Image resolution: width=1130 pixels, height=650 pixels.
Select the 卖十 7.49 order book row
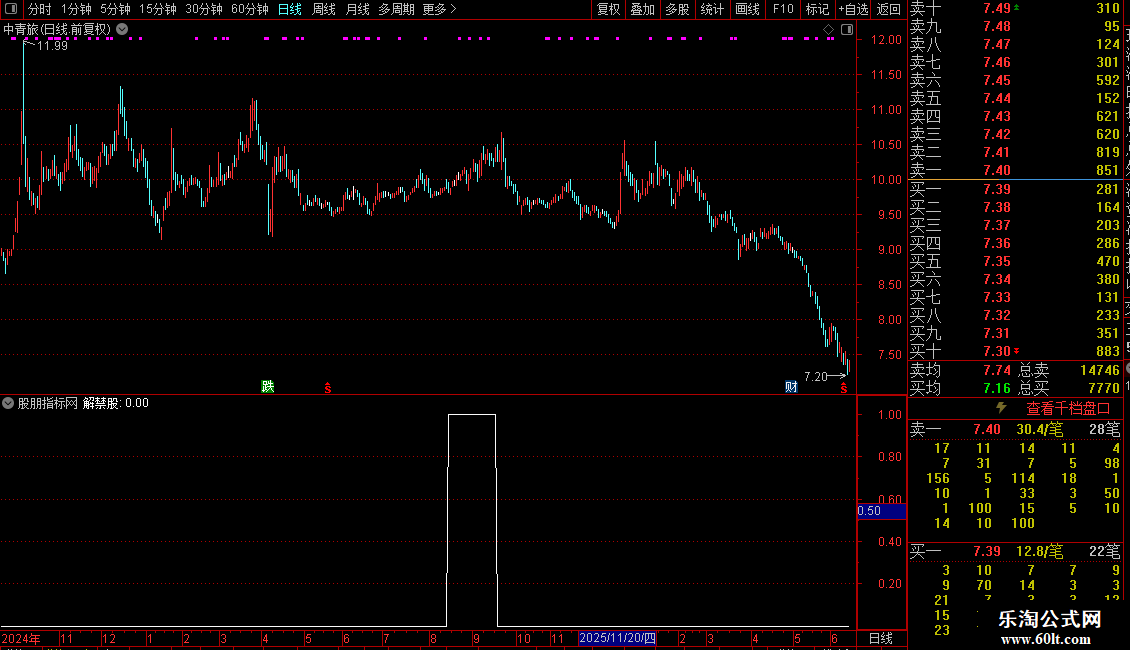(1015, 8)
